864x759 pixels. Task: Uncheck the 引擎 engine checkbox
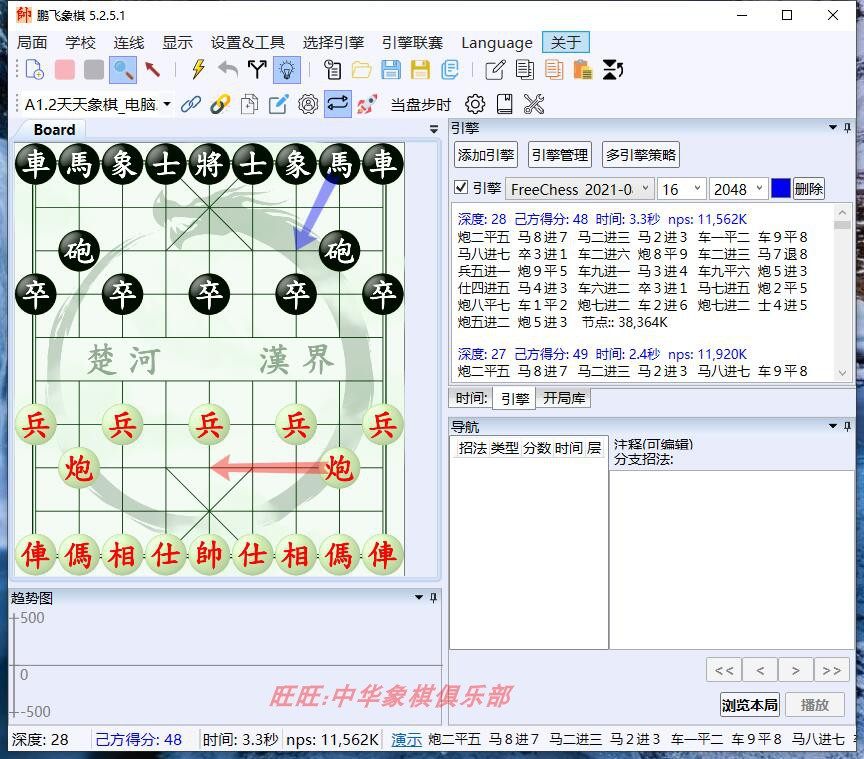pyautogui.click(x=461, y=188)
